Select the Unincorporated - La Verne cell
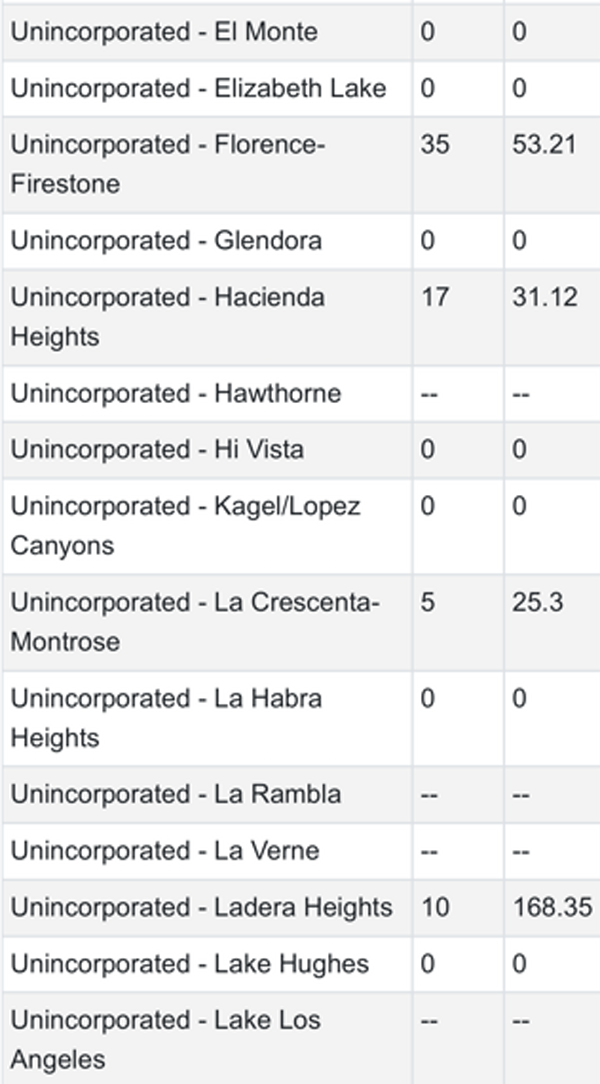Image resolution: width=600 pixels, height=1084 pixels. 207,850
